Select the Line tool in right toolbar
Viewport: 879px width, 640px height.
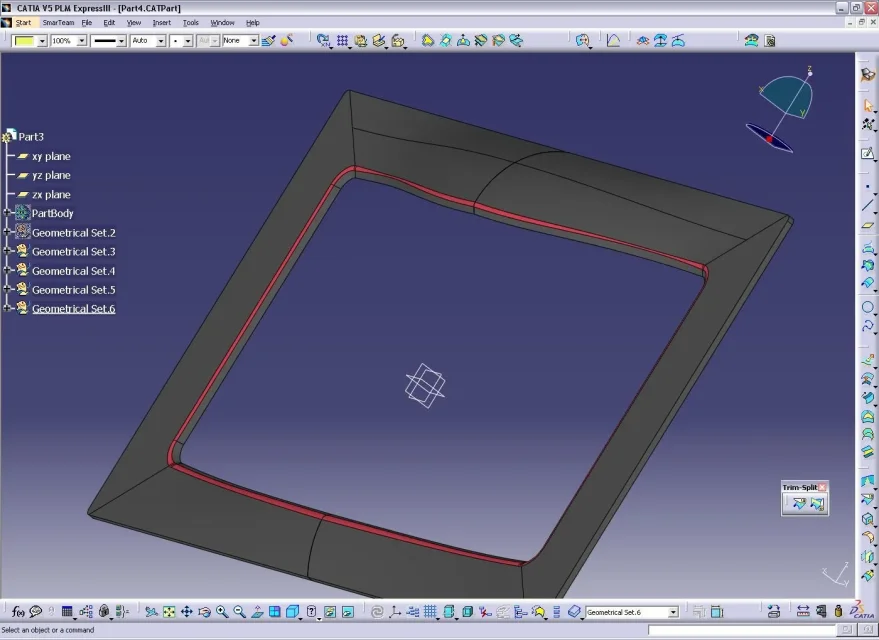868,205
